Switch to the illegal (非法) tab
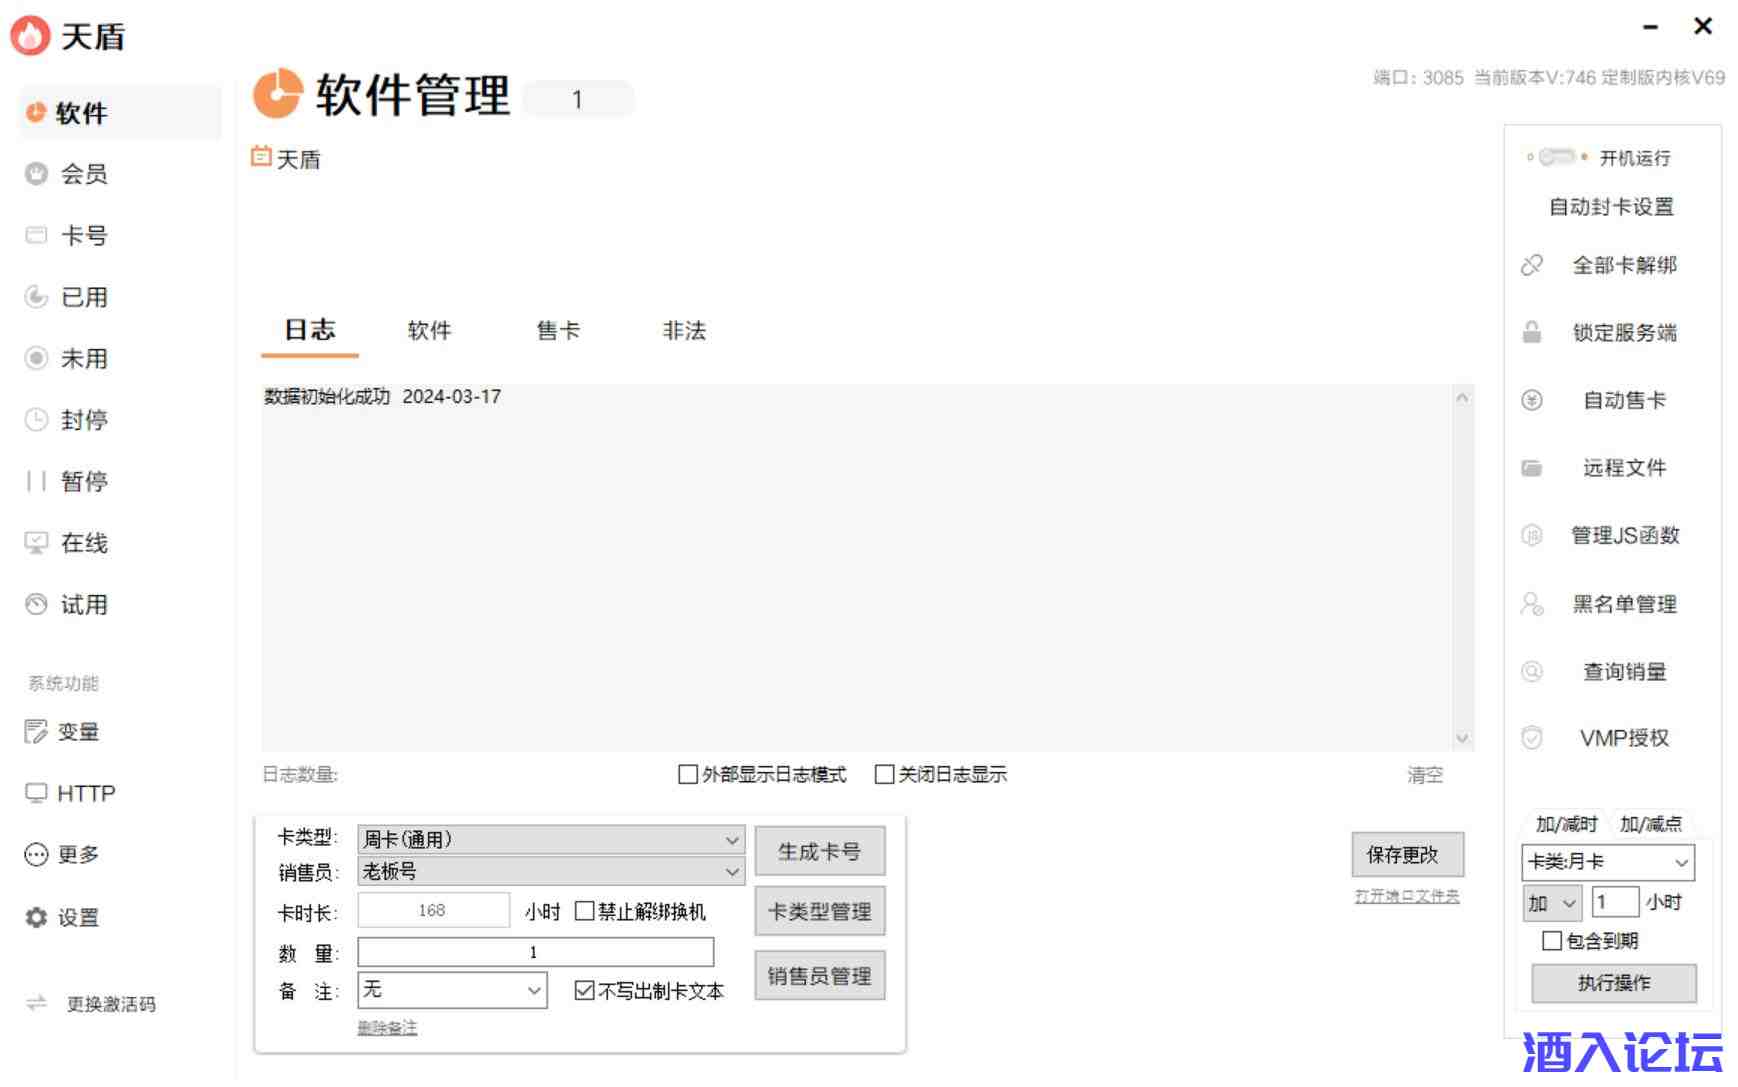The image size is (1738, 1087). pyautogui.click(x=684, y=331)
